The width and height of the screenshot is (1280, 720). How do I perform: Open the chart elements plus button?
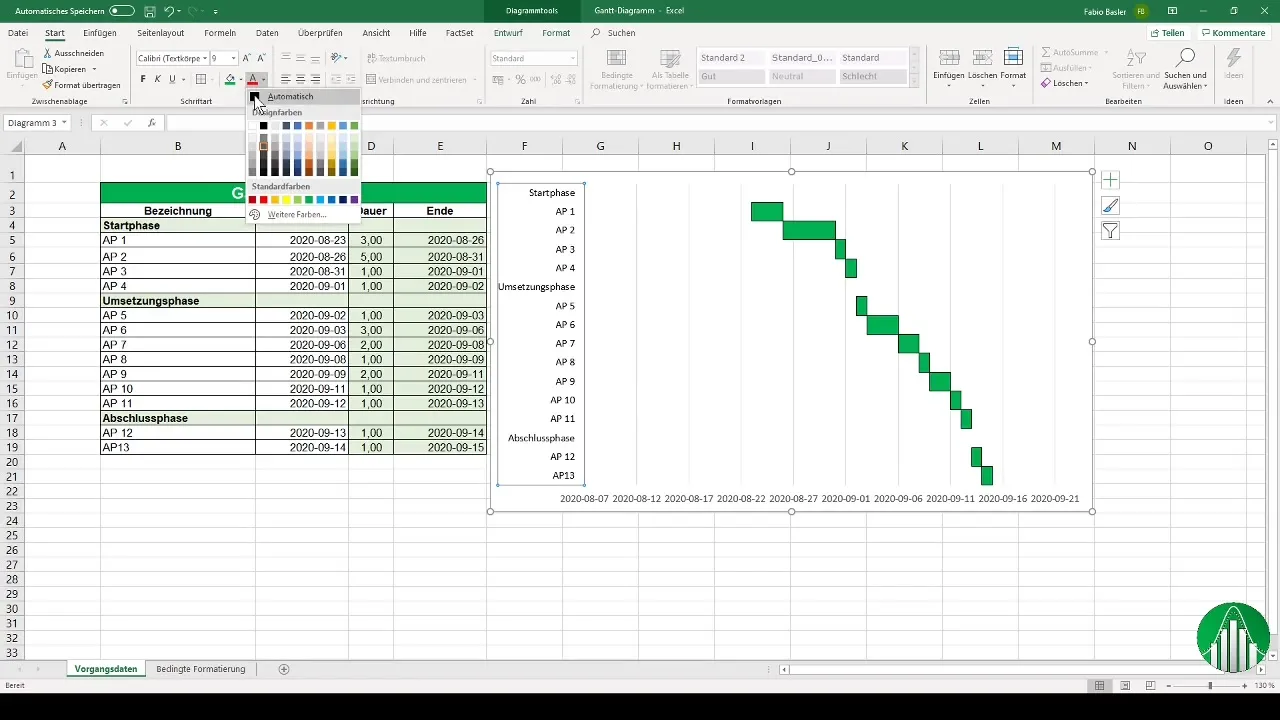(1110, 180)
